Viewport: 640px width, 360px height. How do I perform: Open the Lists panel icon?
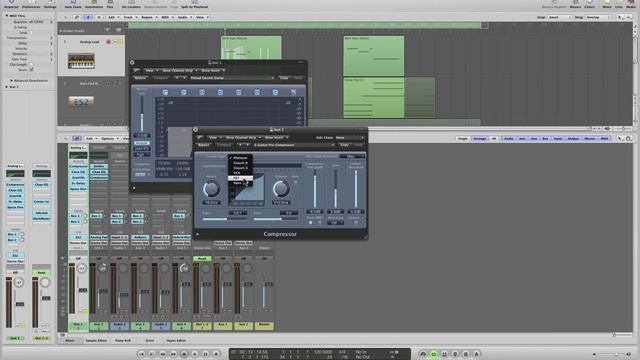619,4
